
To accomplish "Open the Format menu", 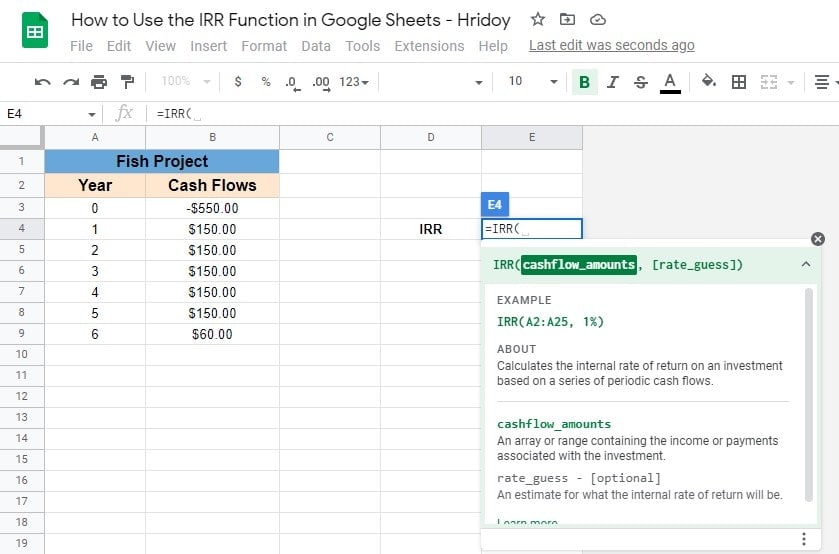I will click(x=264, y=46).
